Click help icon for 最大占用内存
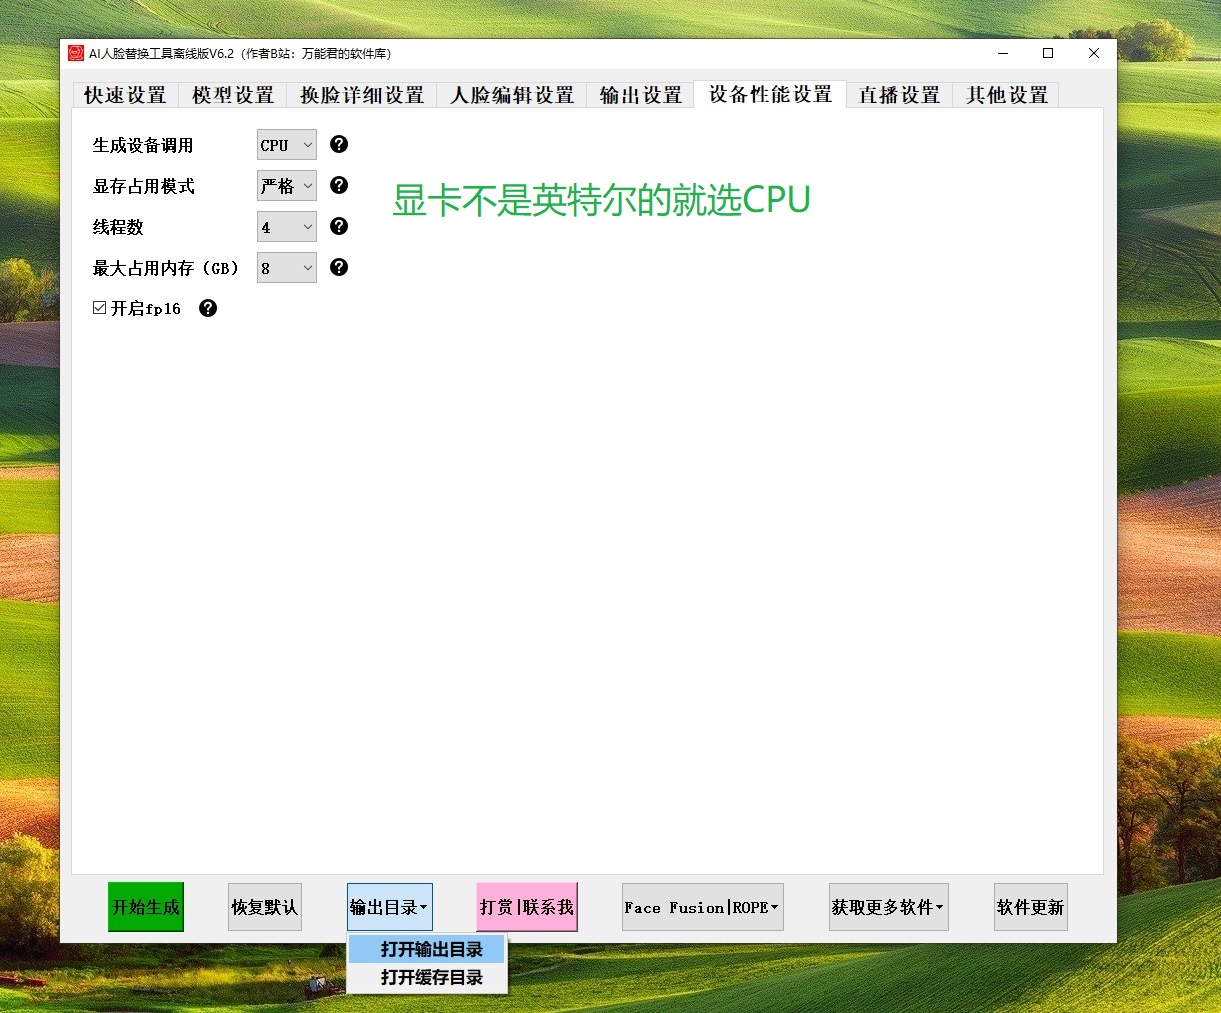1221x1013 pixels. pos(339,267)
